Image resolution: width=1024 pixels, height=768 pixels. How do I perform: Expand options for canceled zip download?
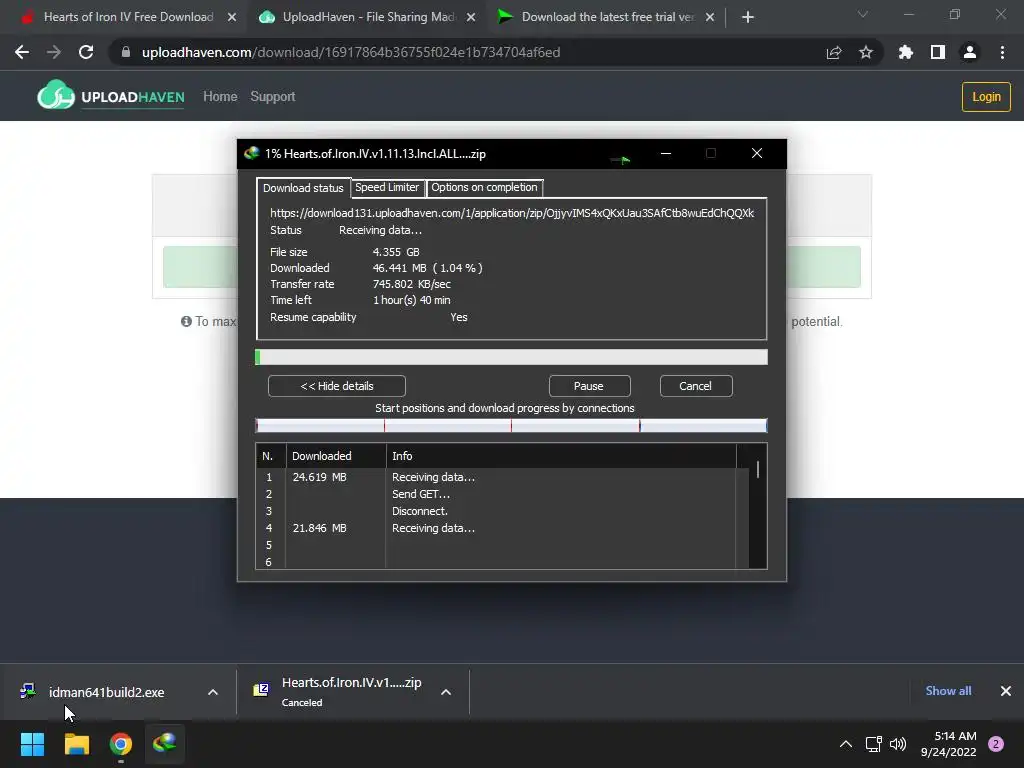[x=446, y=692]
